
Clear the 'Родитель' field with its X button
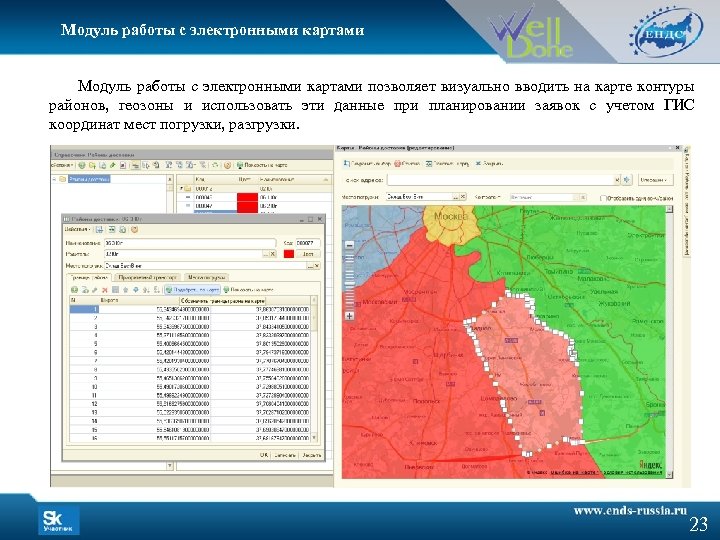[x=273, y=254]
